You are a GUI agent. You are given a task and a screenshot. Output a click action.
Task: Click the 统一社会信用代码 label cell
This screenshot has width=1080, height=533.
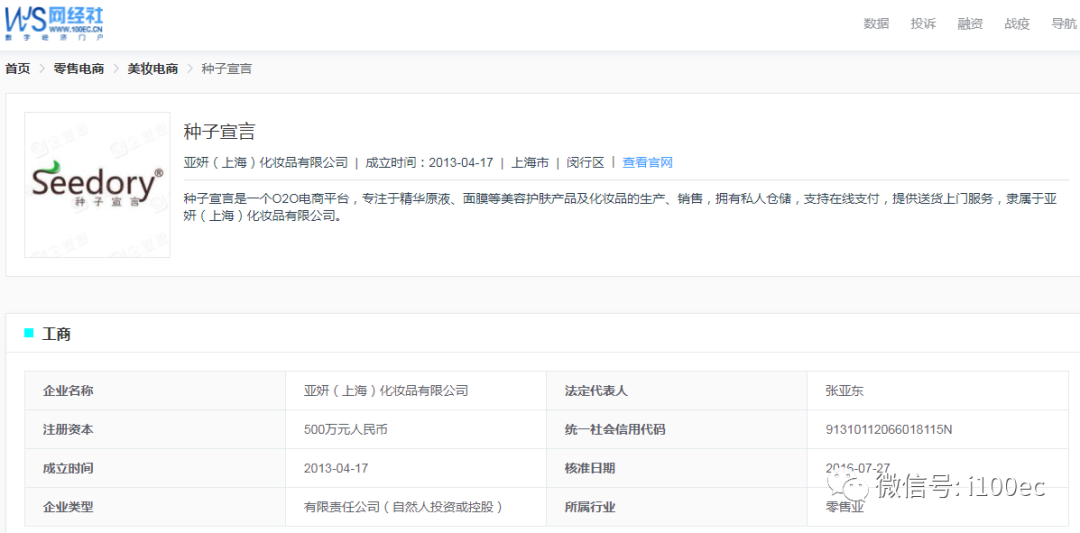676,430
